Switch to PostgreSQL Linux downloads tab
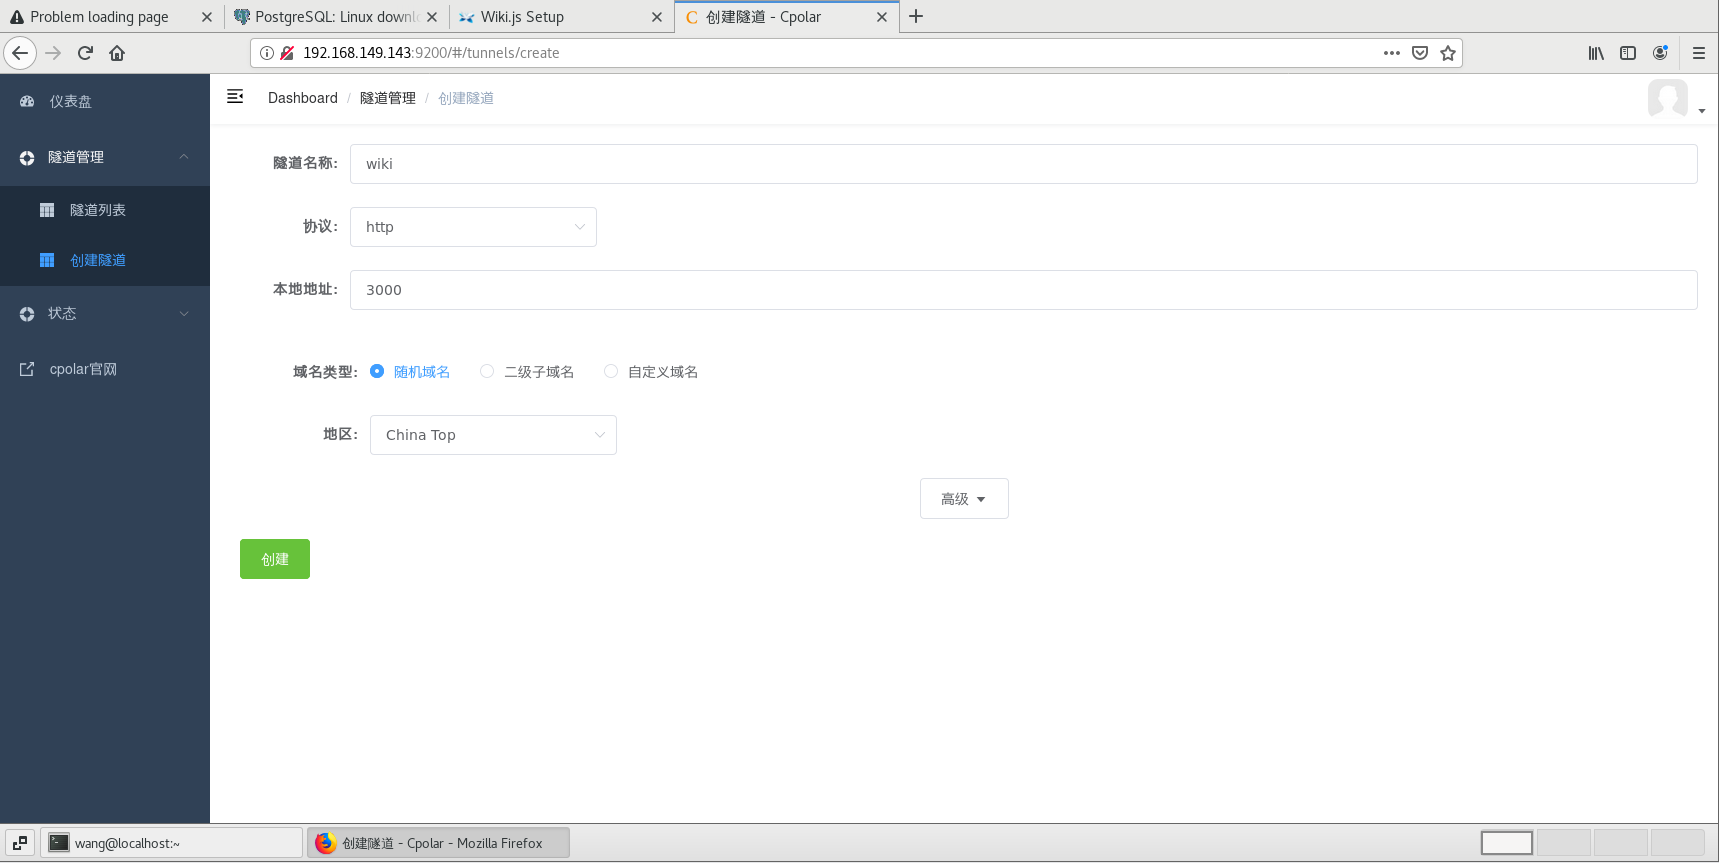The image size is (1719, 863). coord(336,17)
